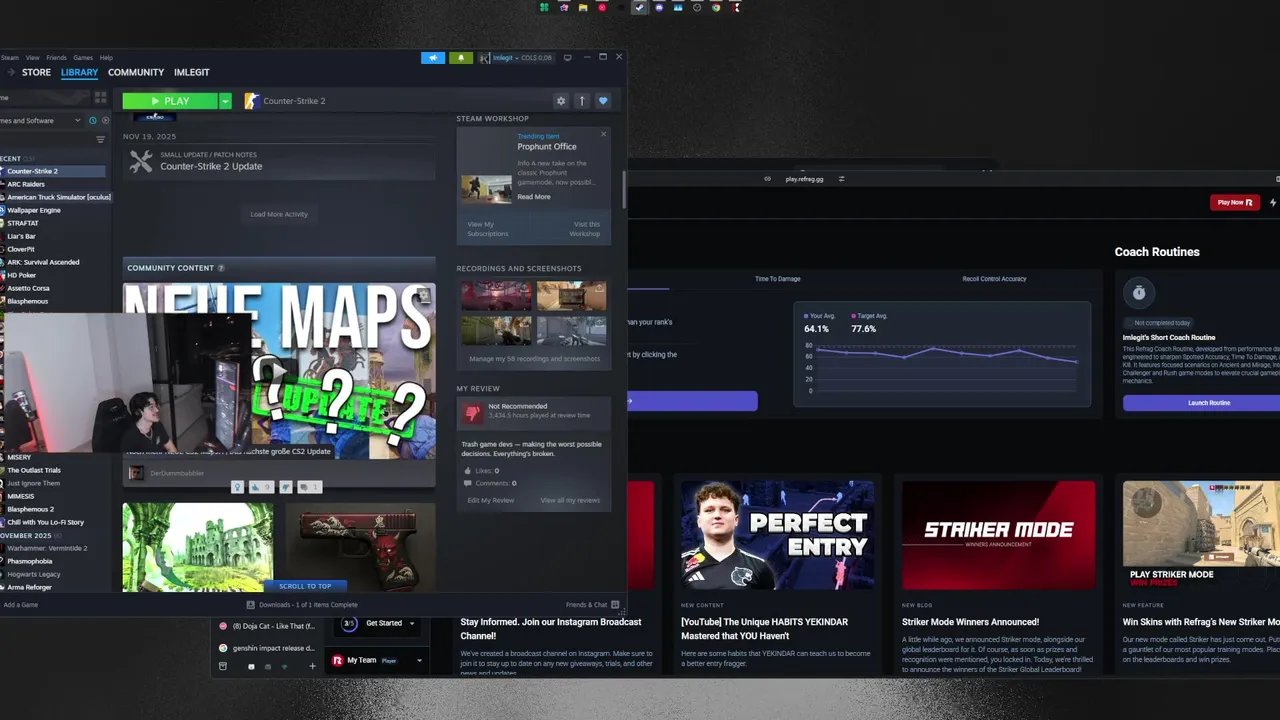Viewport: 1280px width, 720px height.
Task: Open the green ruins artwork thumbnail
Action: coord(197,547)
